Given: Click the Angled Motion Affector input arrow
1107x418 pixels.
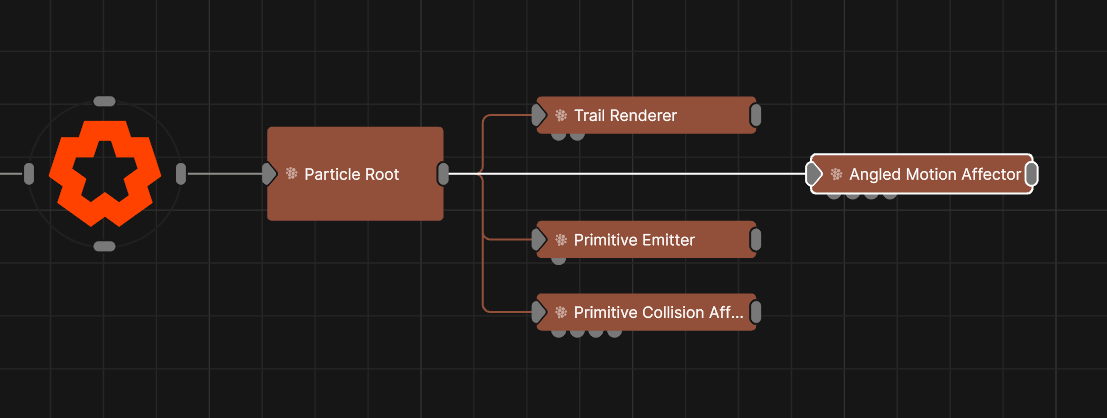Looking at the screenshot, I should tap(814, 175).
